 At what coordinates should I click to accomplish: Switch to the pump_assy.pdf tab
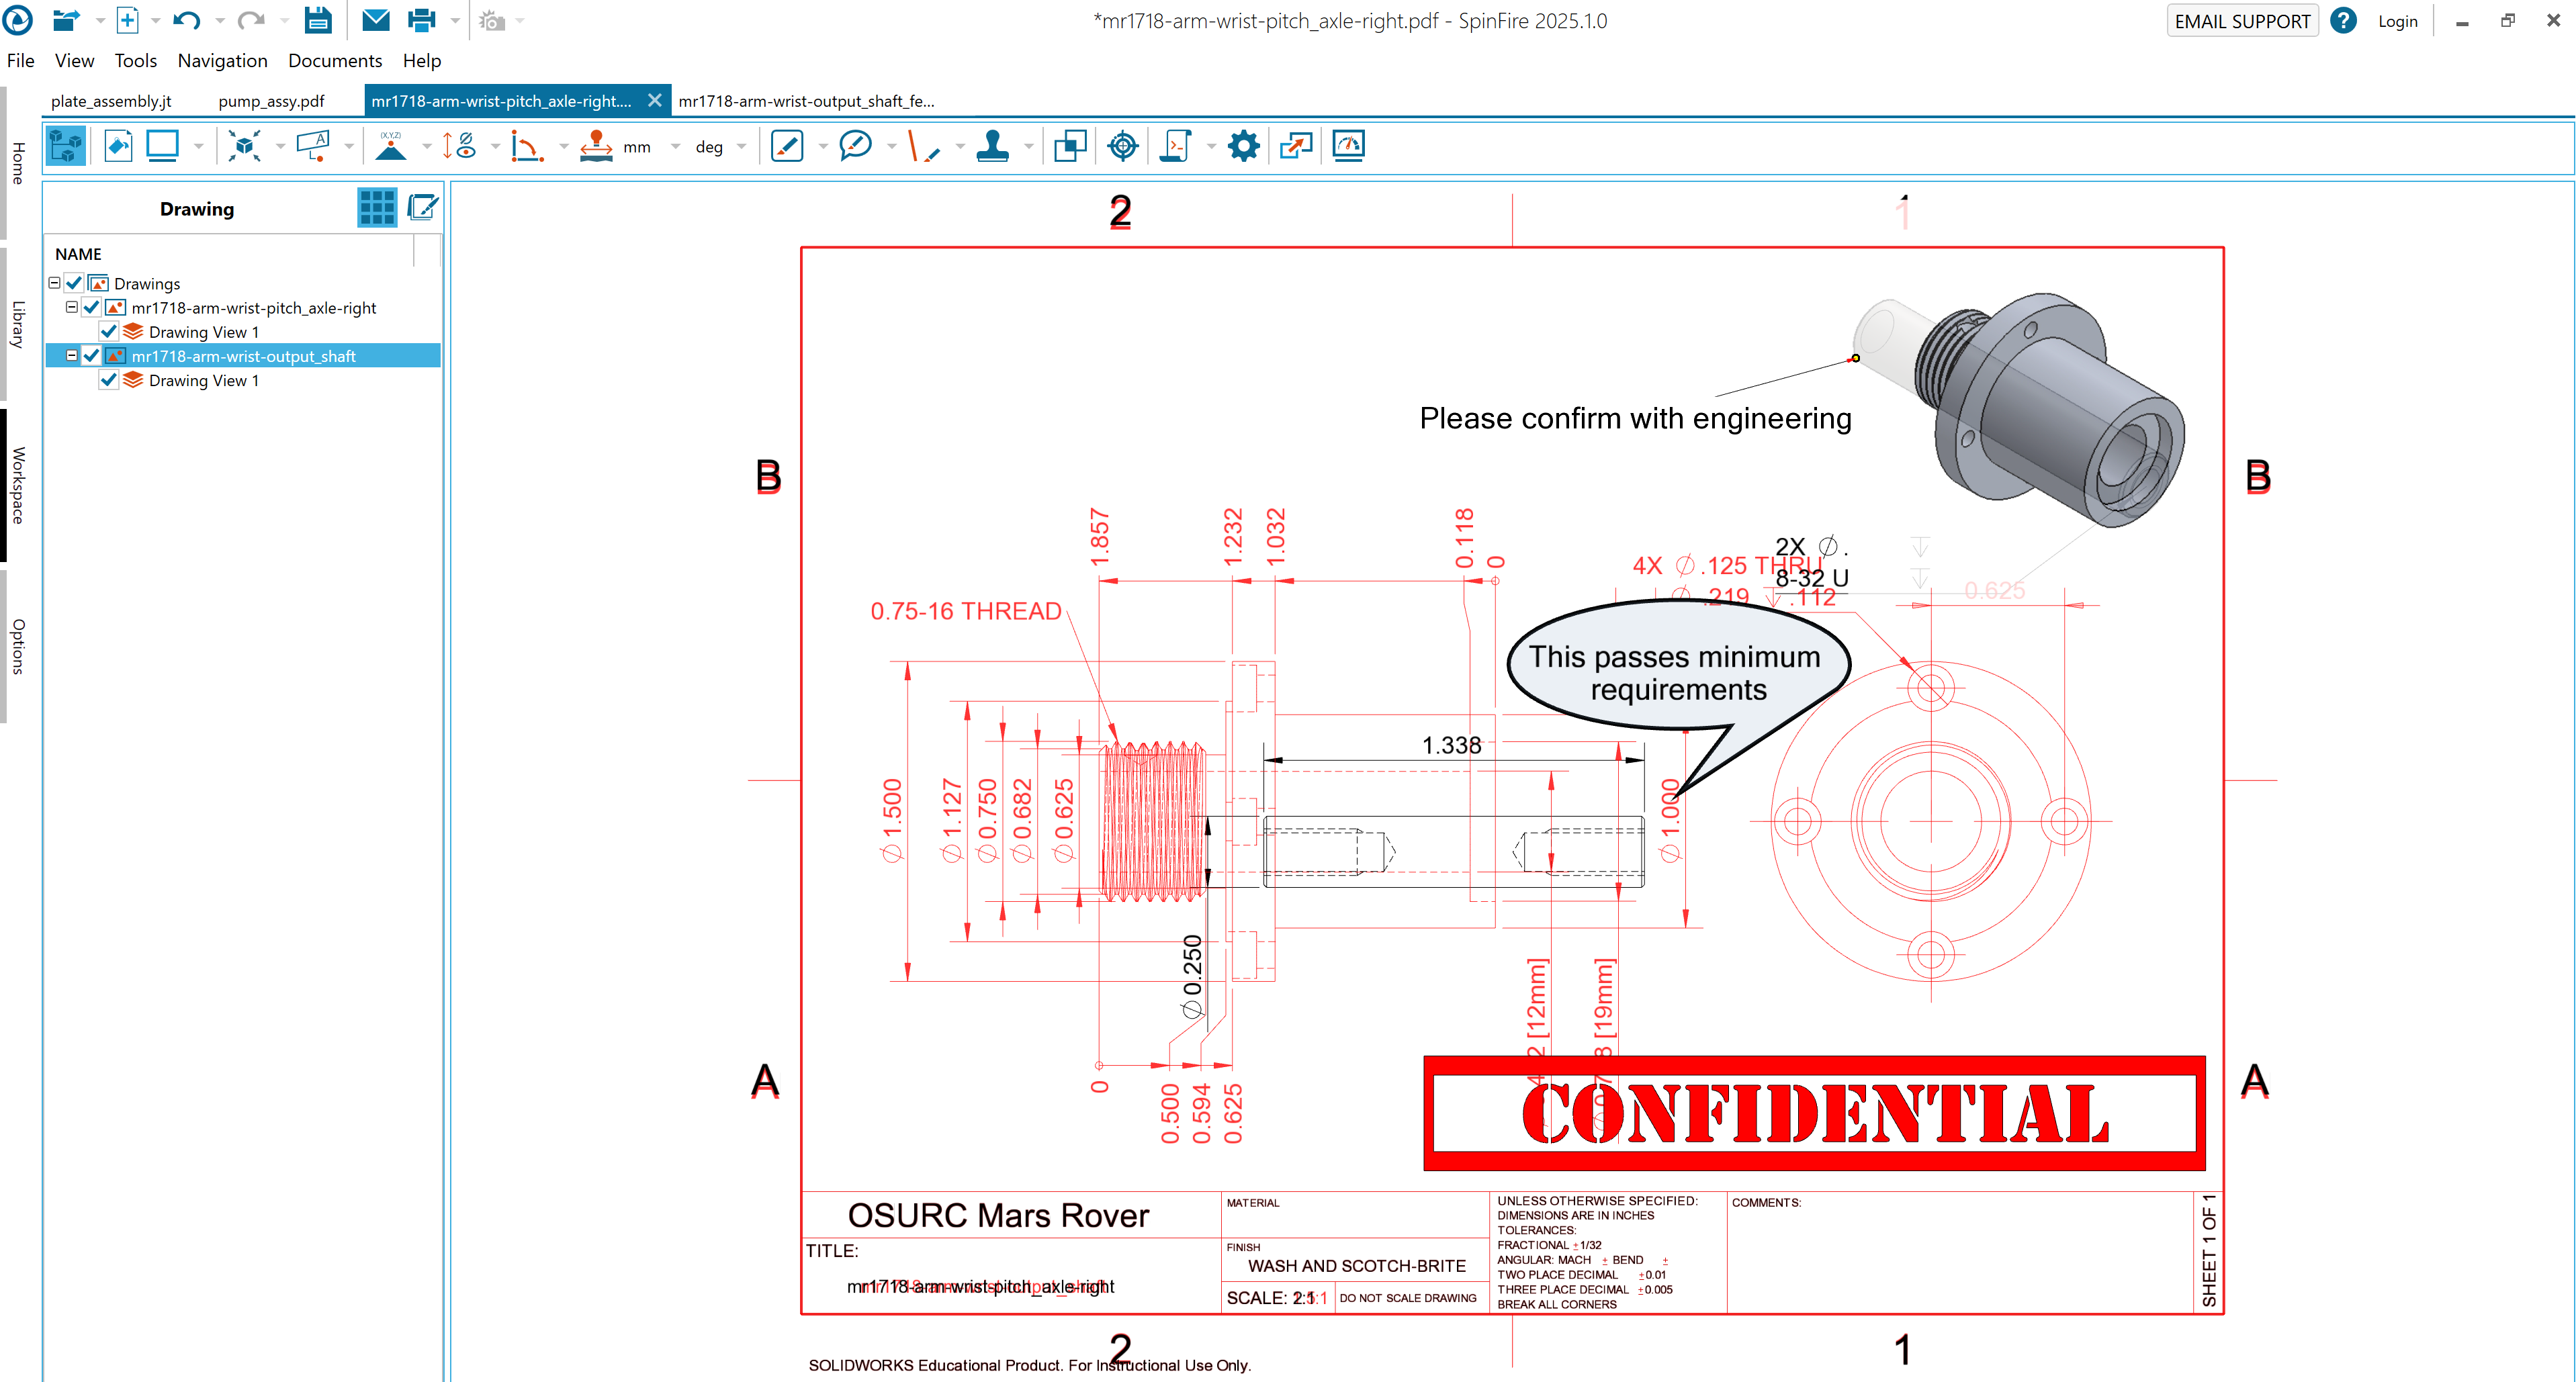coord(271,101)
